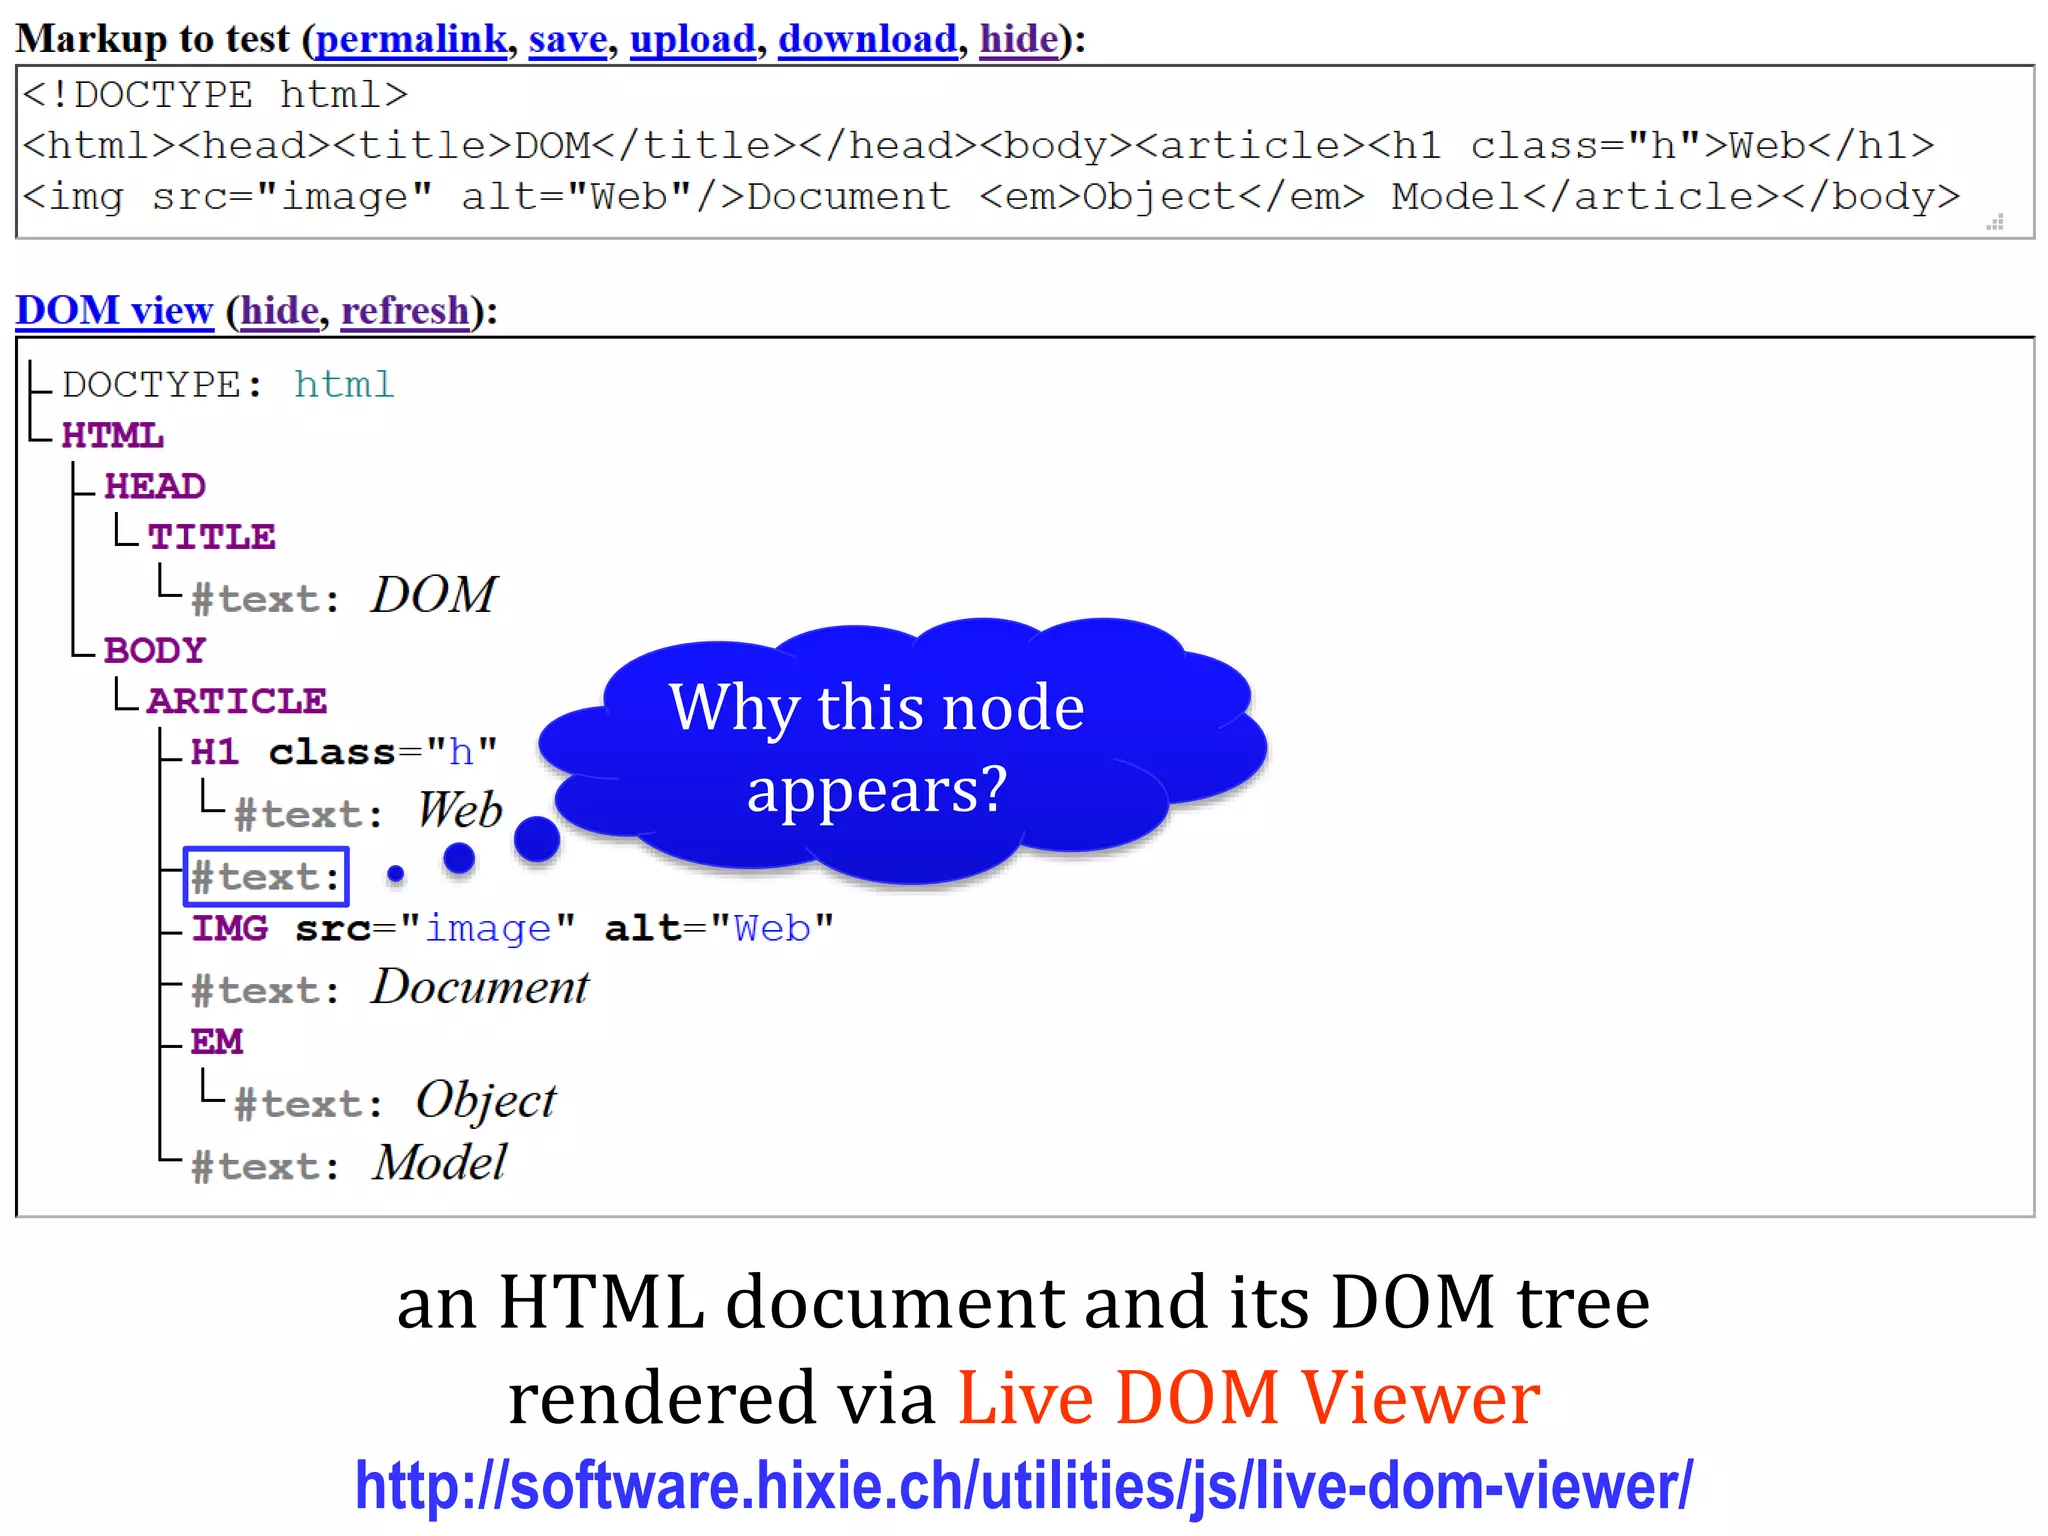
Task: Select the #text: Web node
Action: pos(368,811)
